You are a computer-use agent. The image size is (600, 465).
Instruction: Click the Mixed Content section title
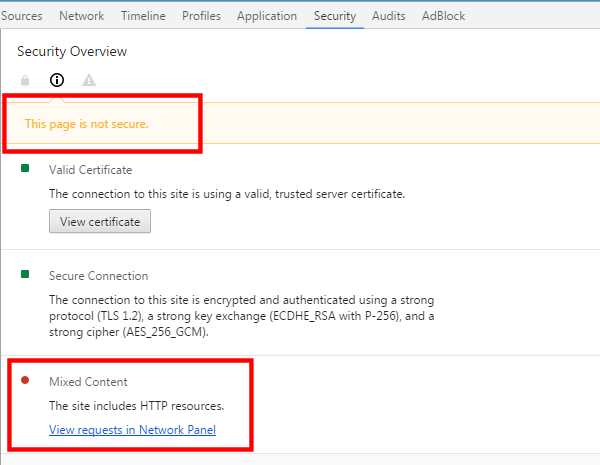(x=89, y=382)
